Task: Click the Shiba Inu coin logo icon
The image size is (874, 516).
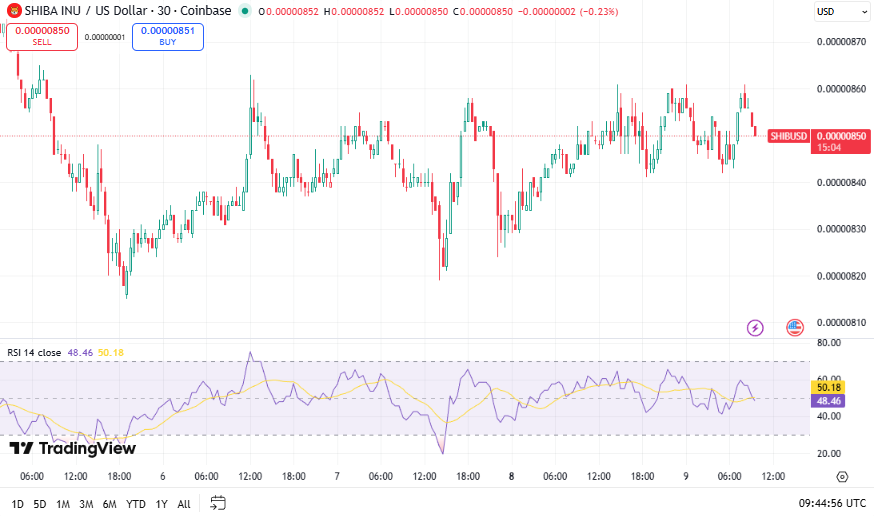Action: [13, 11]
